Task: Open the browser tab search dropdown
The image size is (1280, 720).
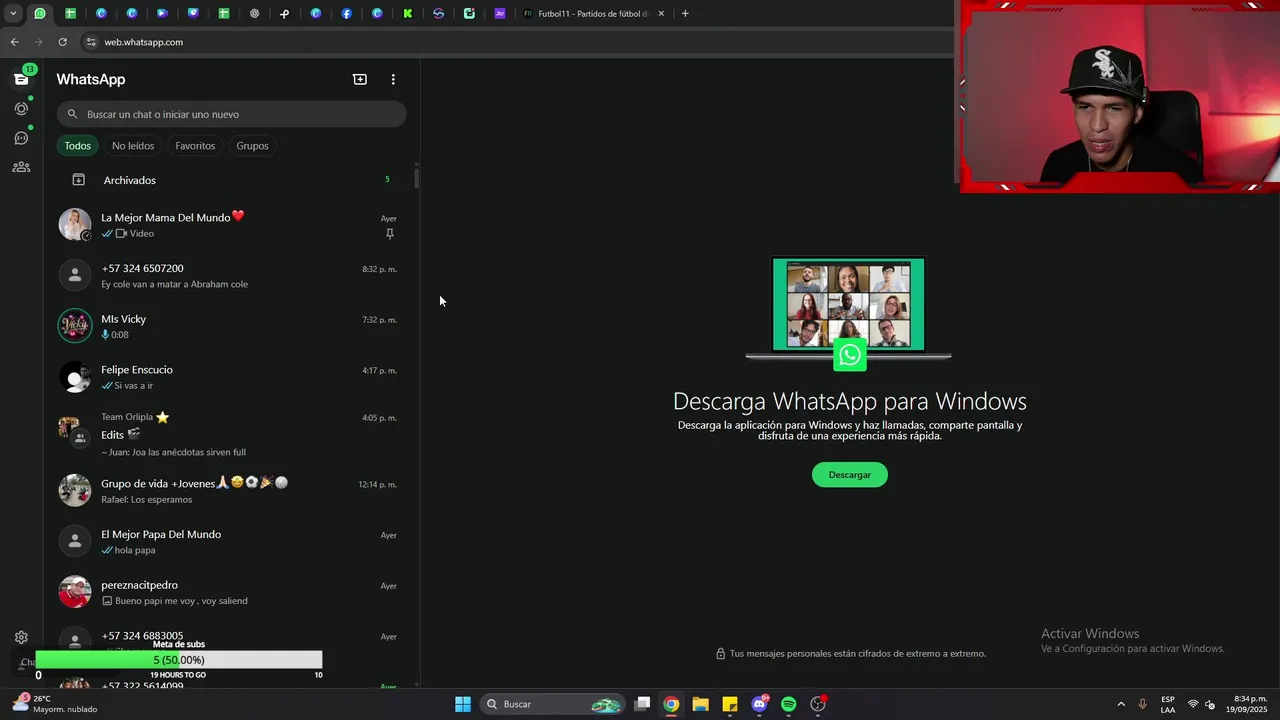Action: (x=13, y=14)
